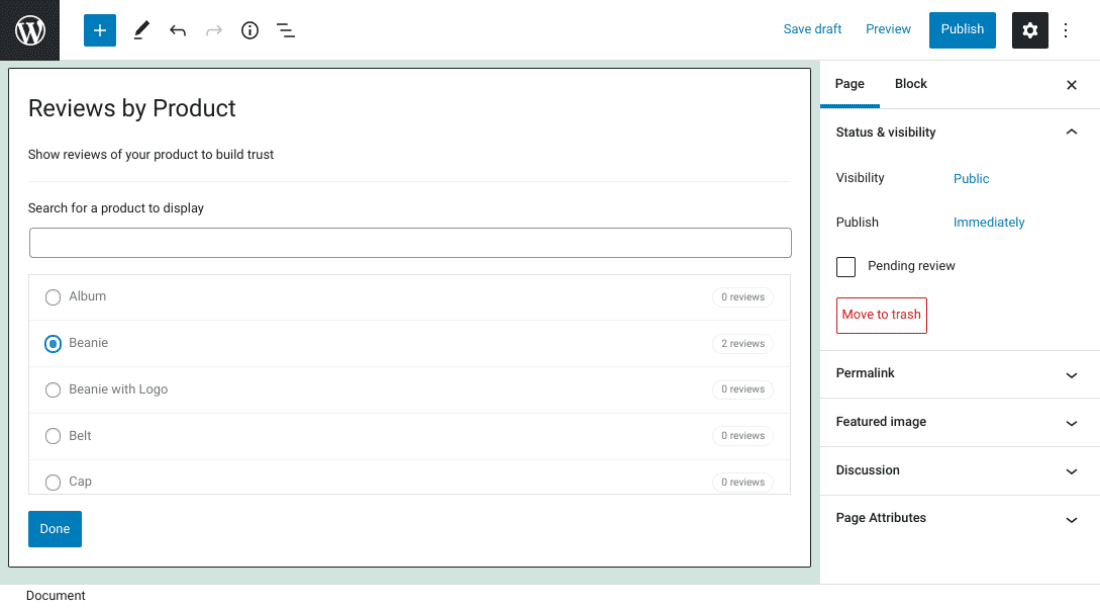This screenshot has height=608, width=1100.
Task: Open the block navigation outline
Action: point(285,30)
